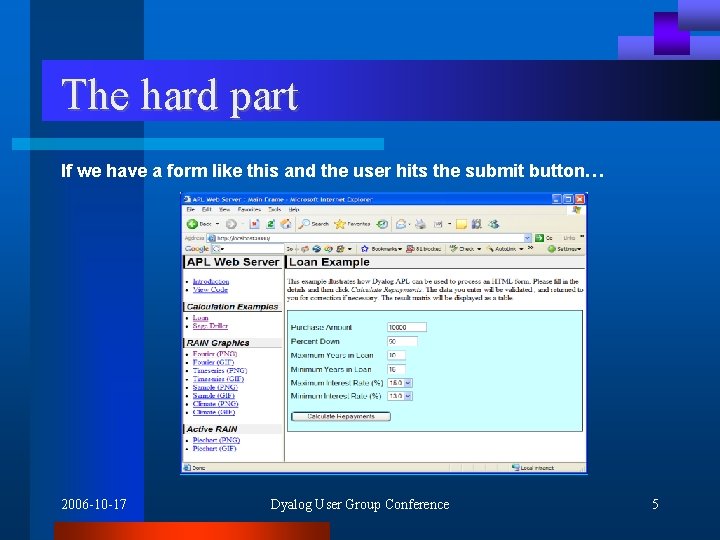Click the Maximum Years in Loan field
The width and height of the screenshot is (720, 540).
click(x=396, y=355)
